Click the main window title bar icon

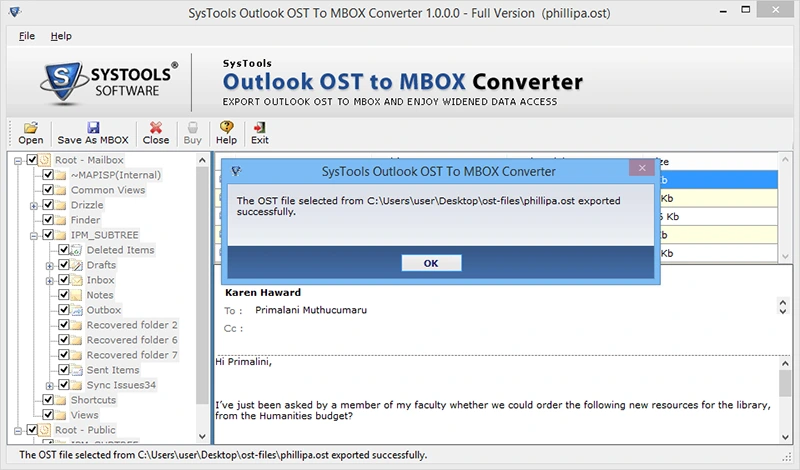point(15,12)
